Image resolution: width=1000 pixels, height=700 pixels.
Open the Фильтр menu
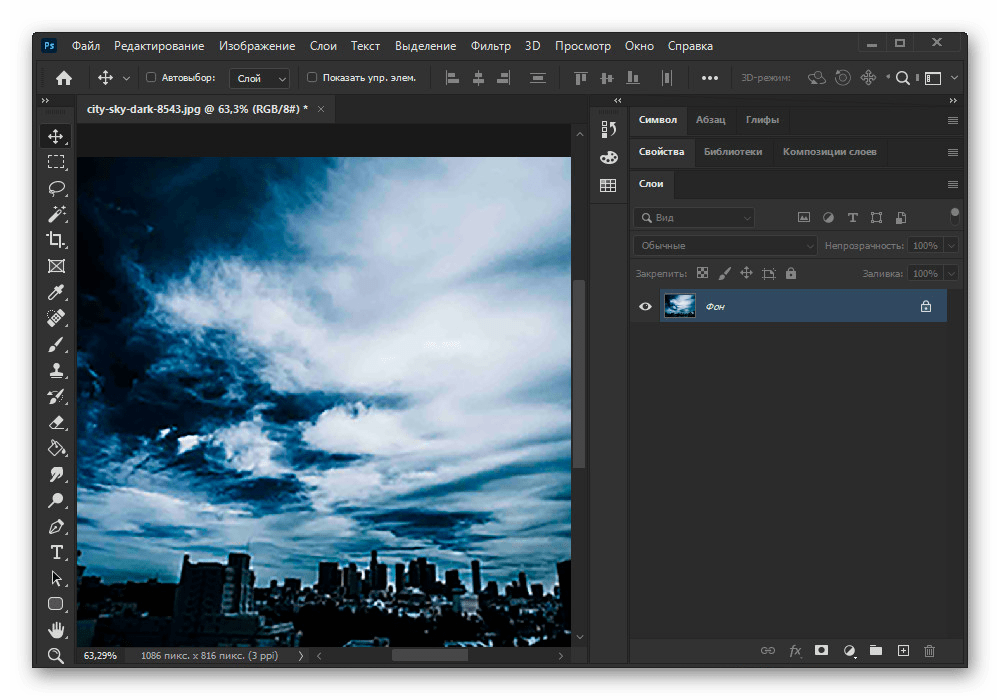pos(490,46)
